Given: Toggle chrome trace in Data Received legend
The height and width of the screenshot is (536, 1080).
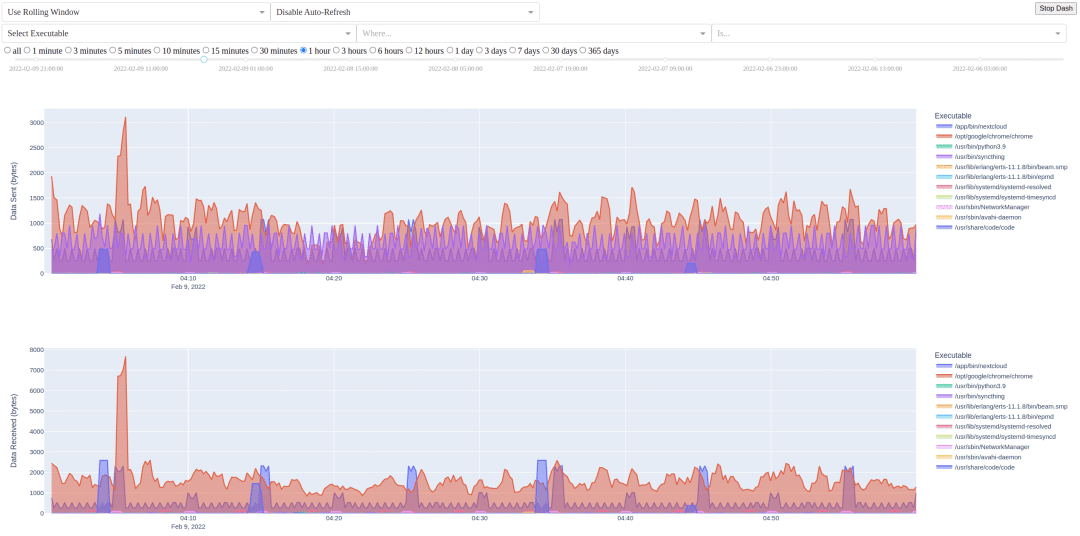Looking at the screenshot, I should (984, 376).
